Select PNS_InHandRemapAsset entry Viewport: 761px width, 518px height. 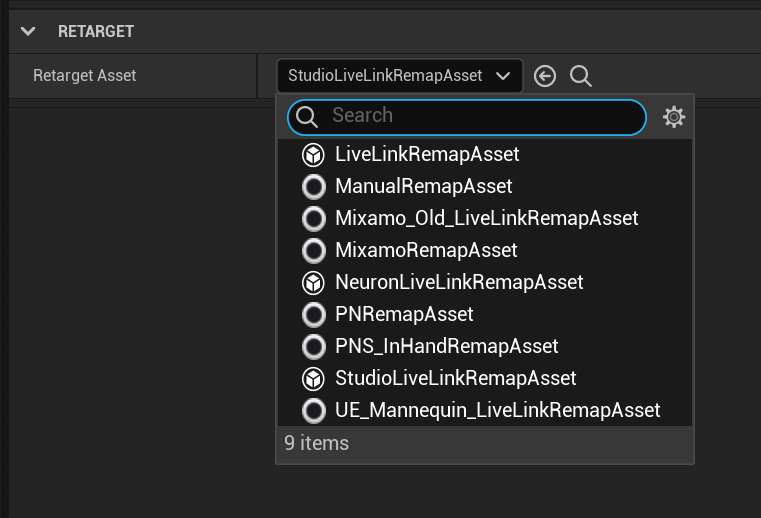click(485, 347)
